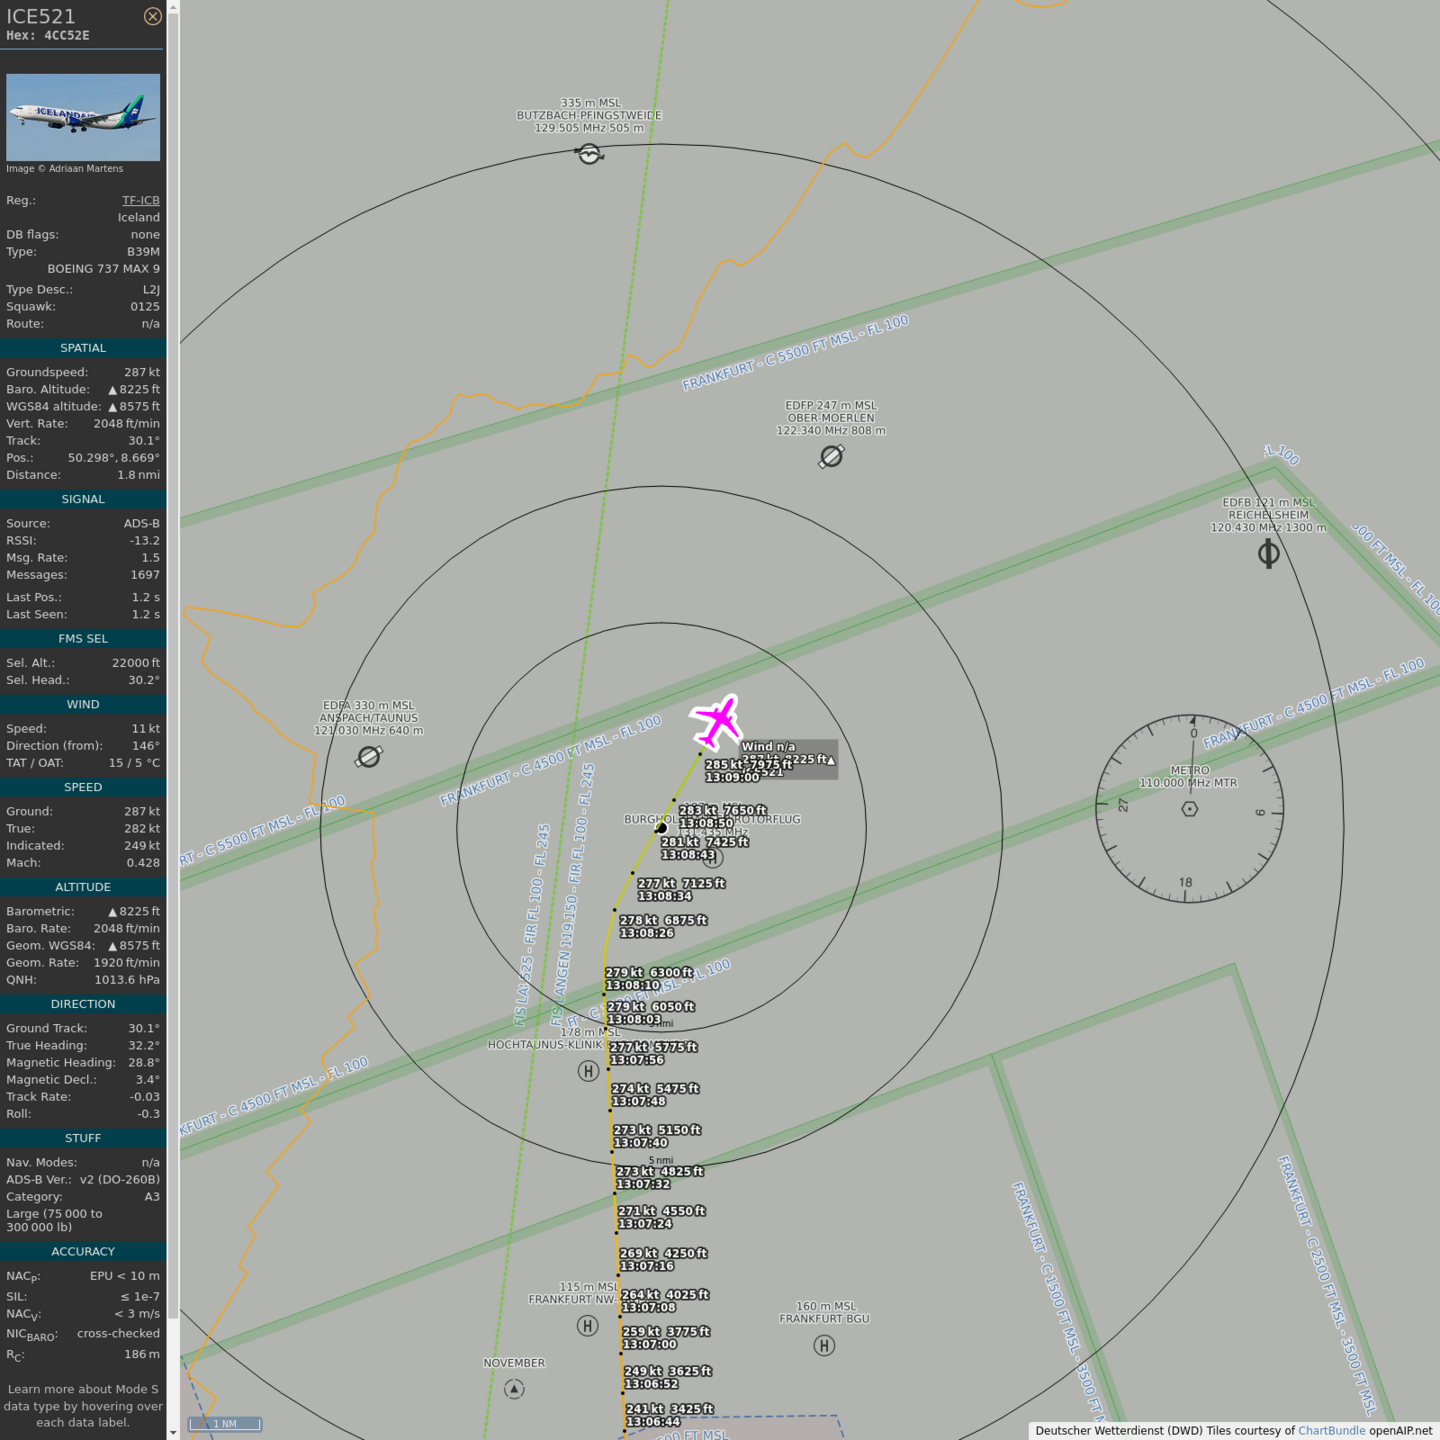Click the Hochtaunus-Klinik heliport H symbol
1440x1440 pixels.
[588, 1071]
